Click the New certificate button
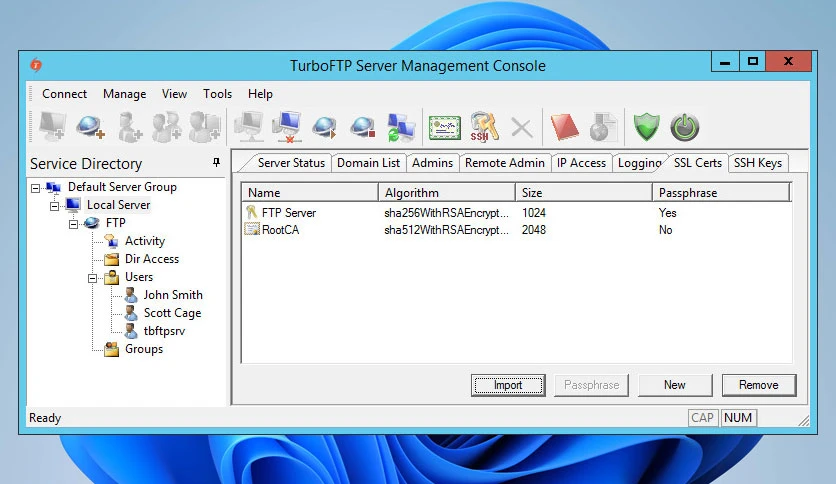The width and height of the screenshot is (836, 484). coord(674,385)
